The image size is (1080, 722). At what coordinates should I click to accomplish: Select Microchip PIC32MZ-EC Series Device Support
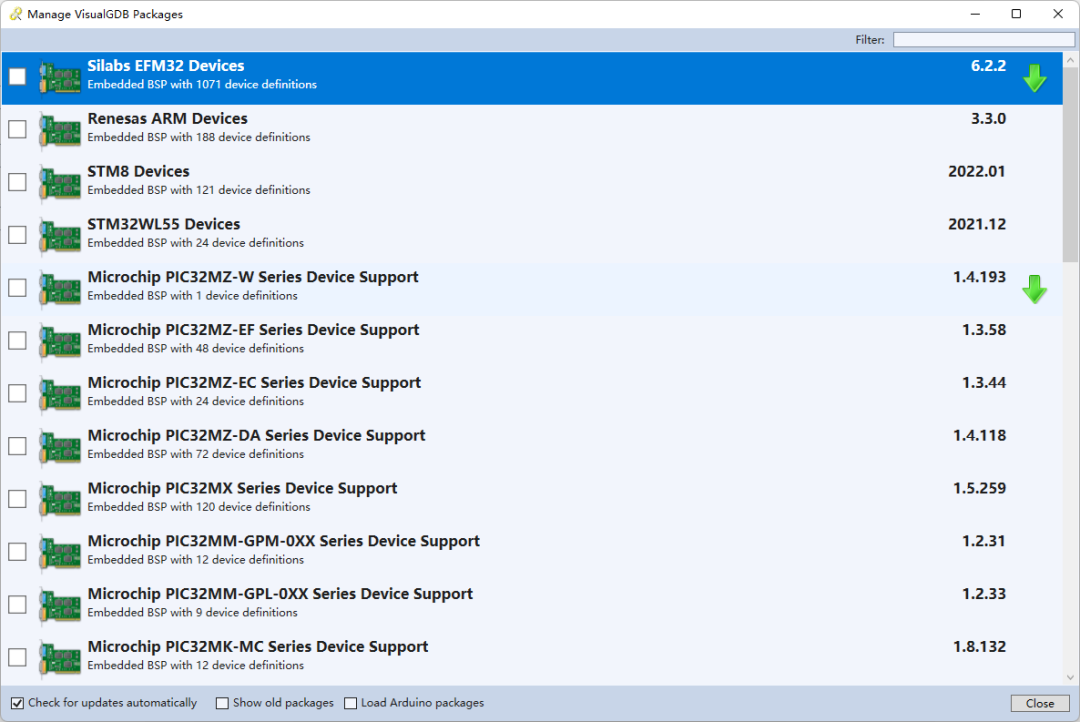(x=254, y=382)
